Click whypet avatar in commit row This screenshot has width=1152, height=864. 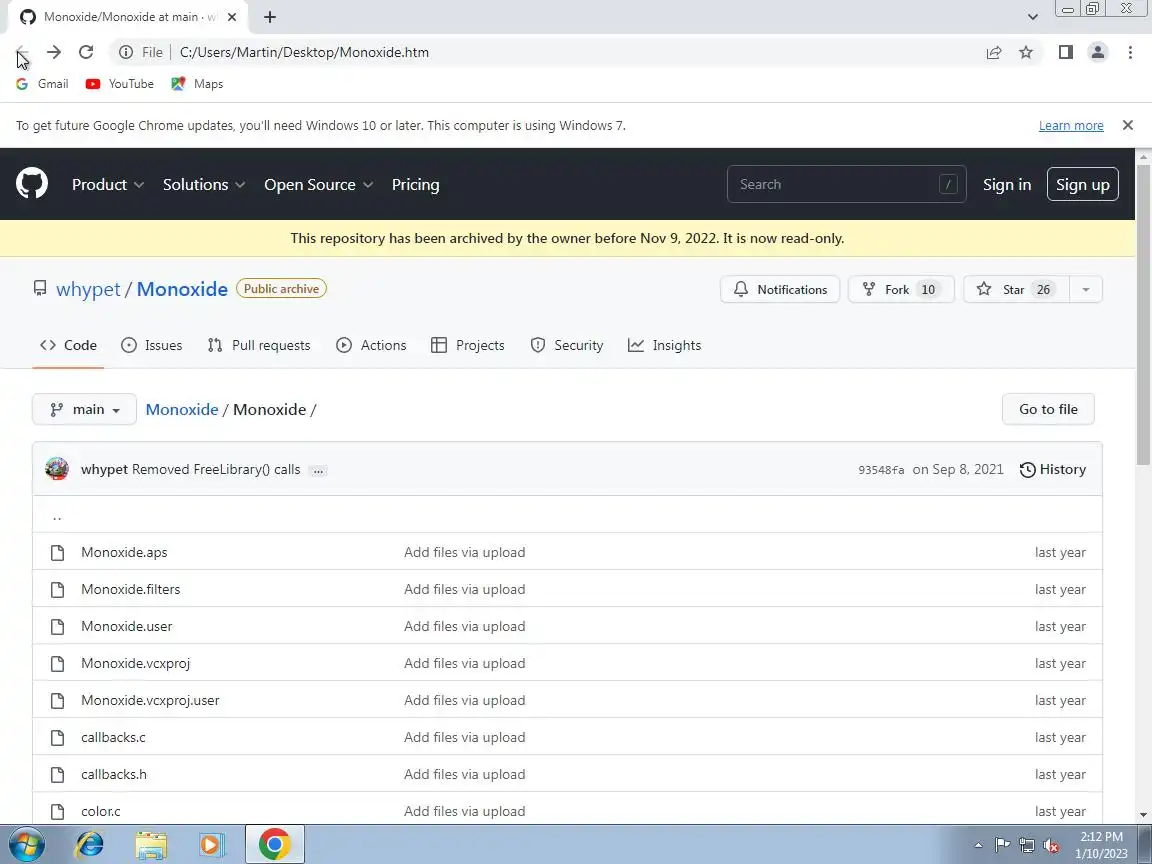pos(57,469)
